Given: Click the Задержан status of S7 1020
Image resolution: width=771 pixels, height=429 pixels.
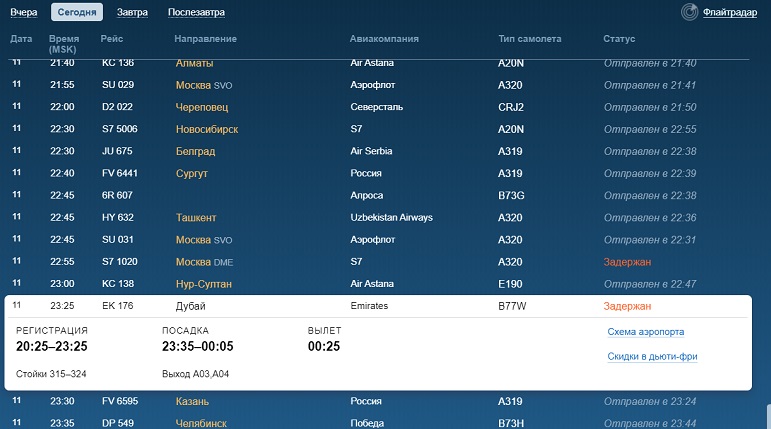Looking at the screenshot, I should click(x=627, y=262).
